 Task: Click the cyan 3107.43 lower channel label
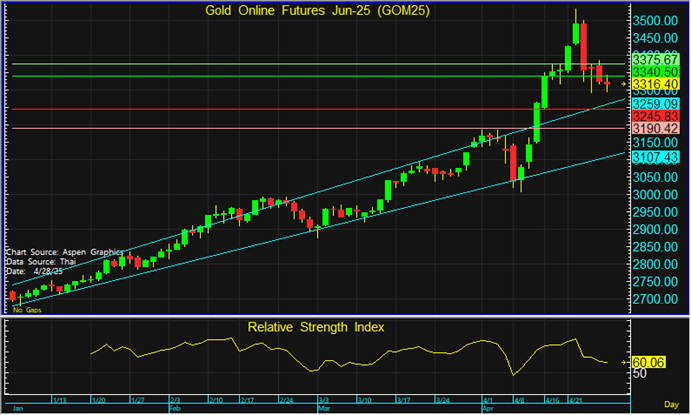(657, 158)
